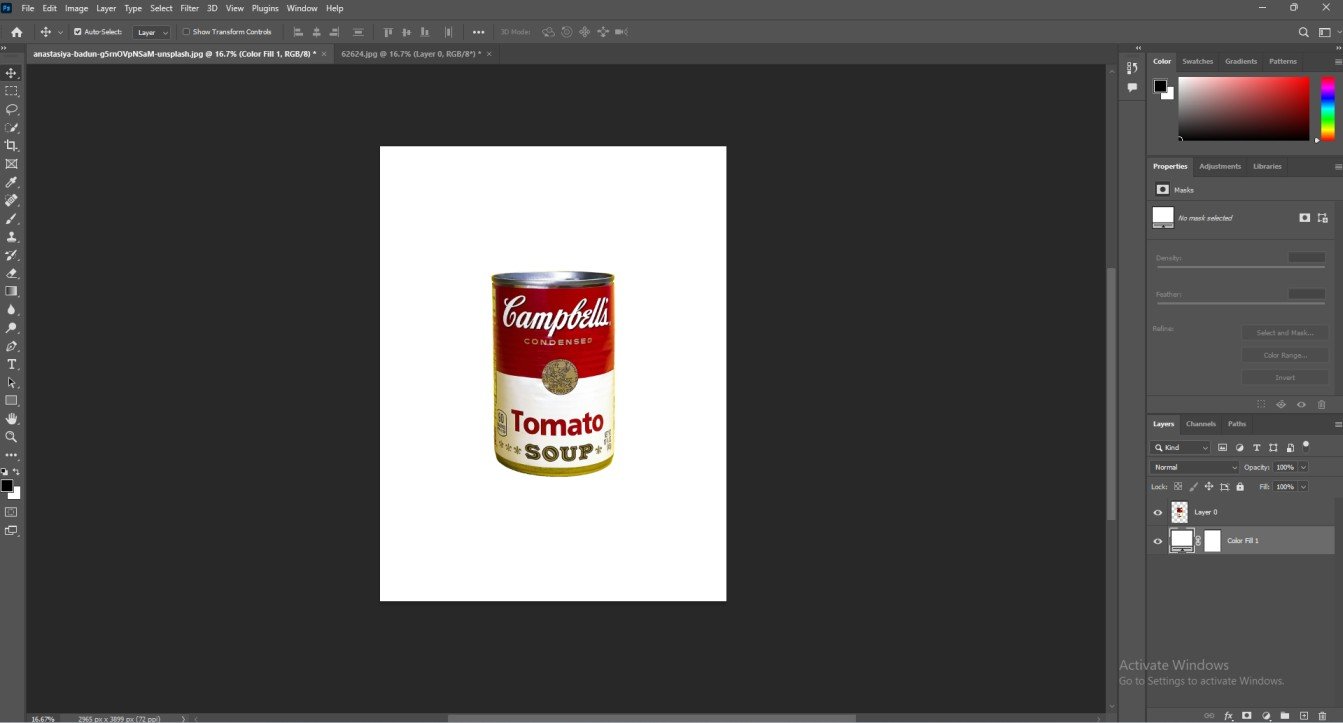Click the Create new layer icon
Screen dimensions: 1343x723
click(x=1303, y=716)
